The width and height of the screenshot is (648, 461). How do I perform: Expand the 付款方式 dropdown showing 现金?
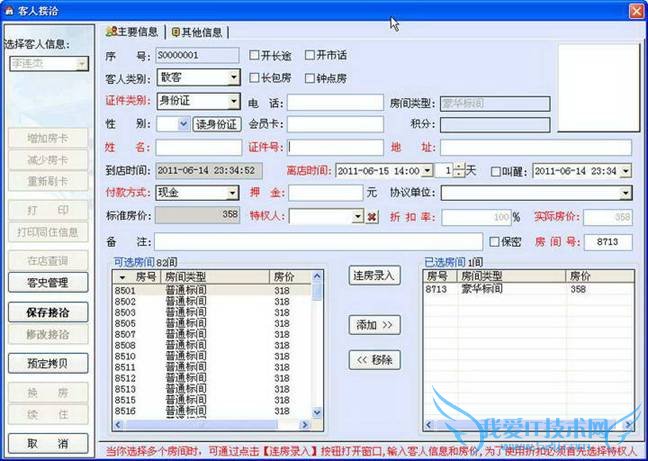pyautogui.click(x=233, y=193)
